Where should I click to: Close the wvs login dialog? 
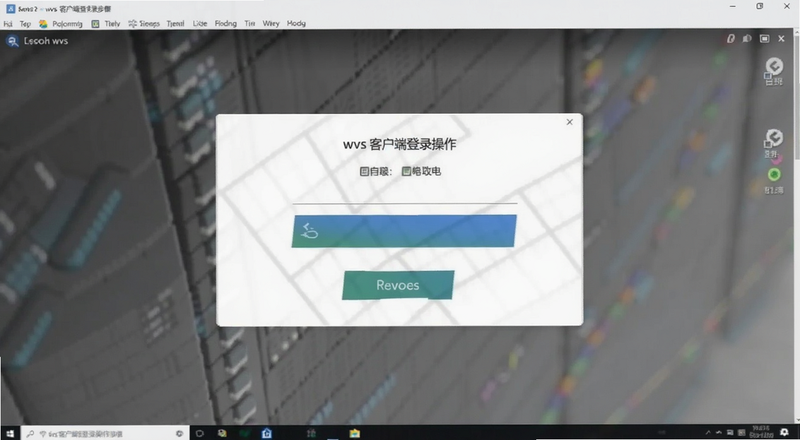coord(569,122)
